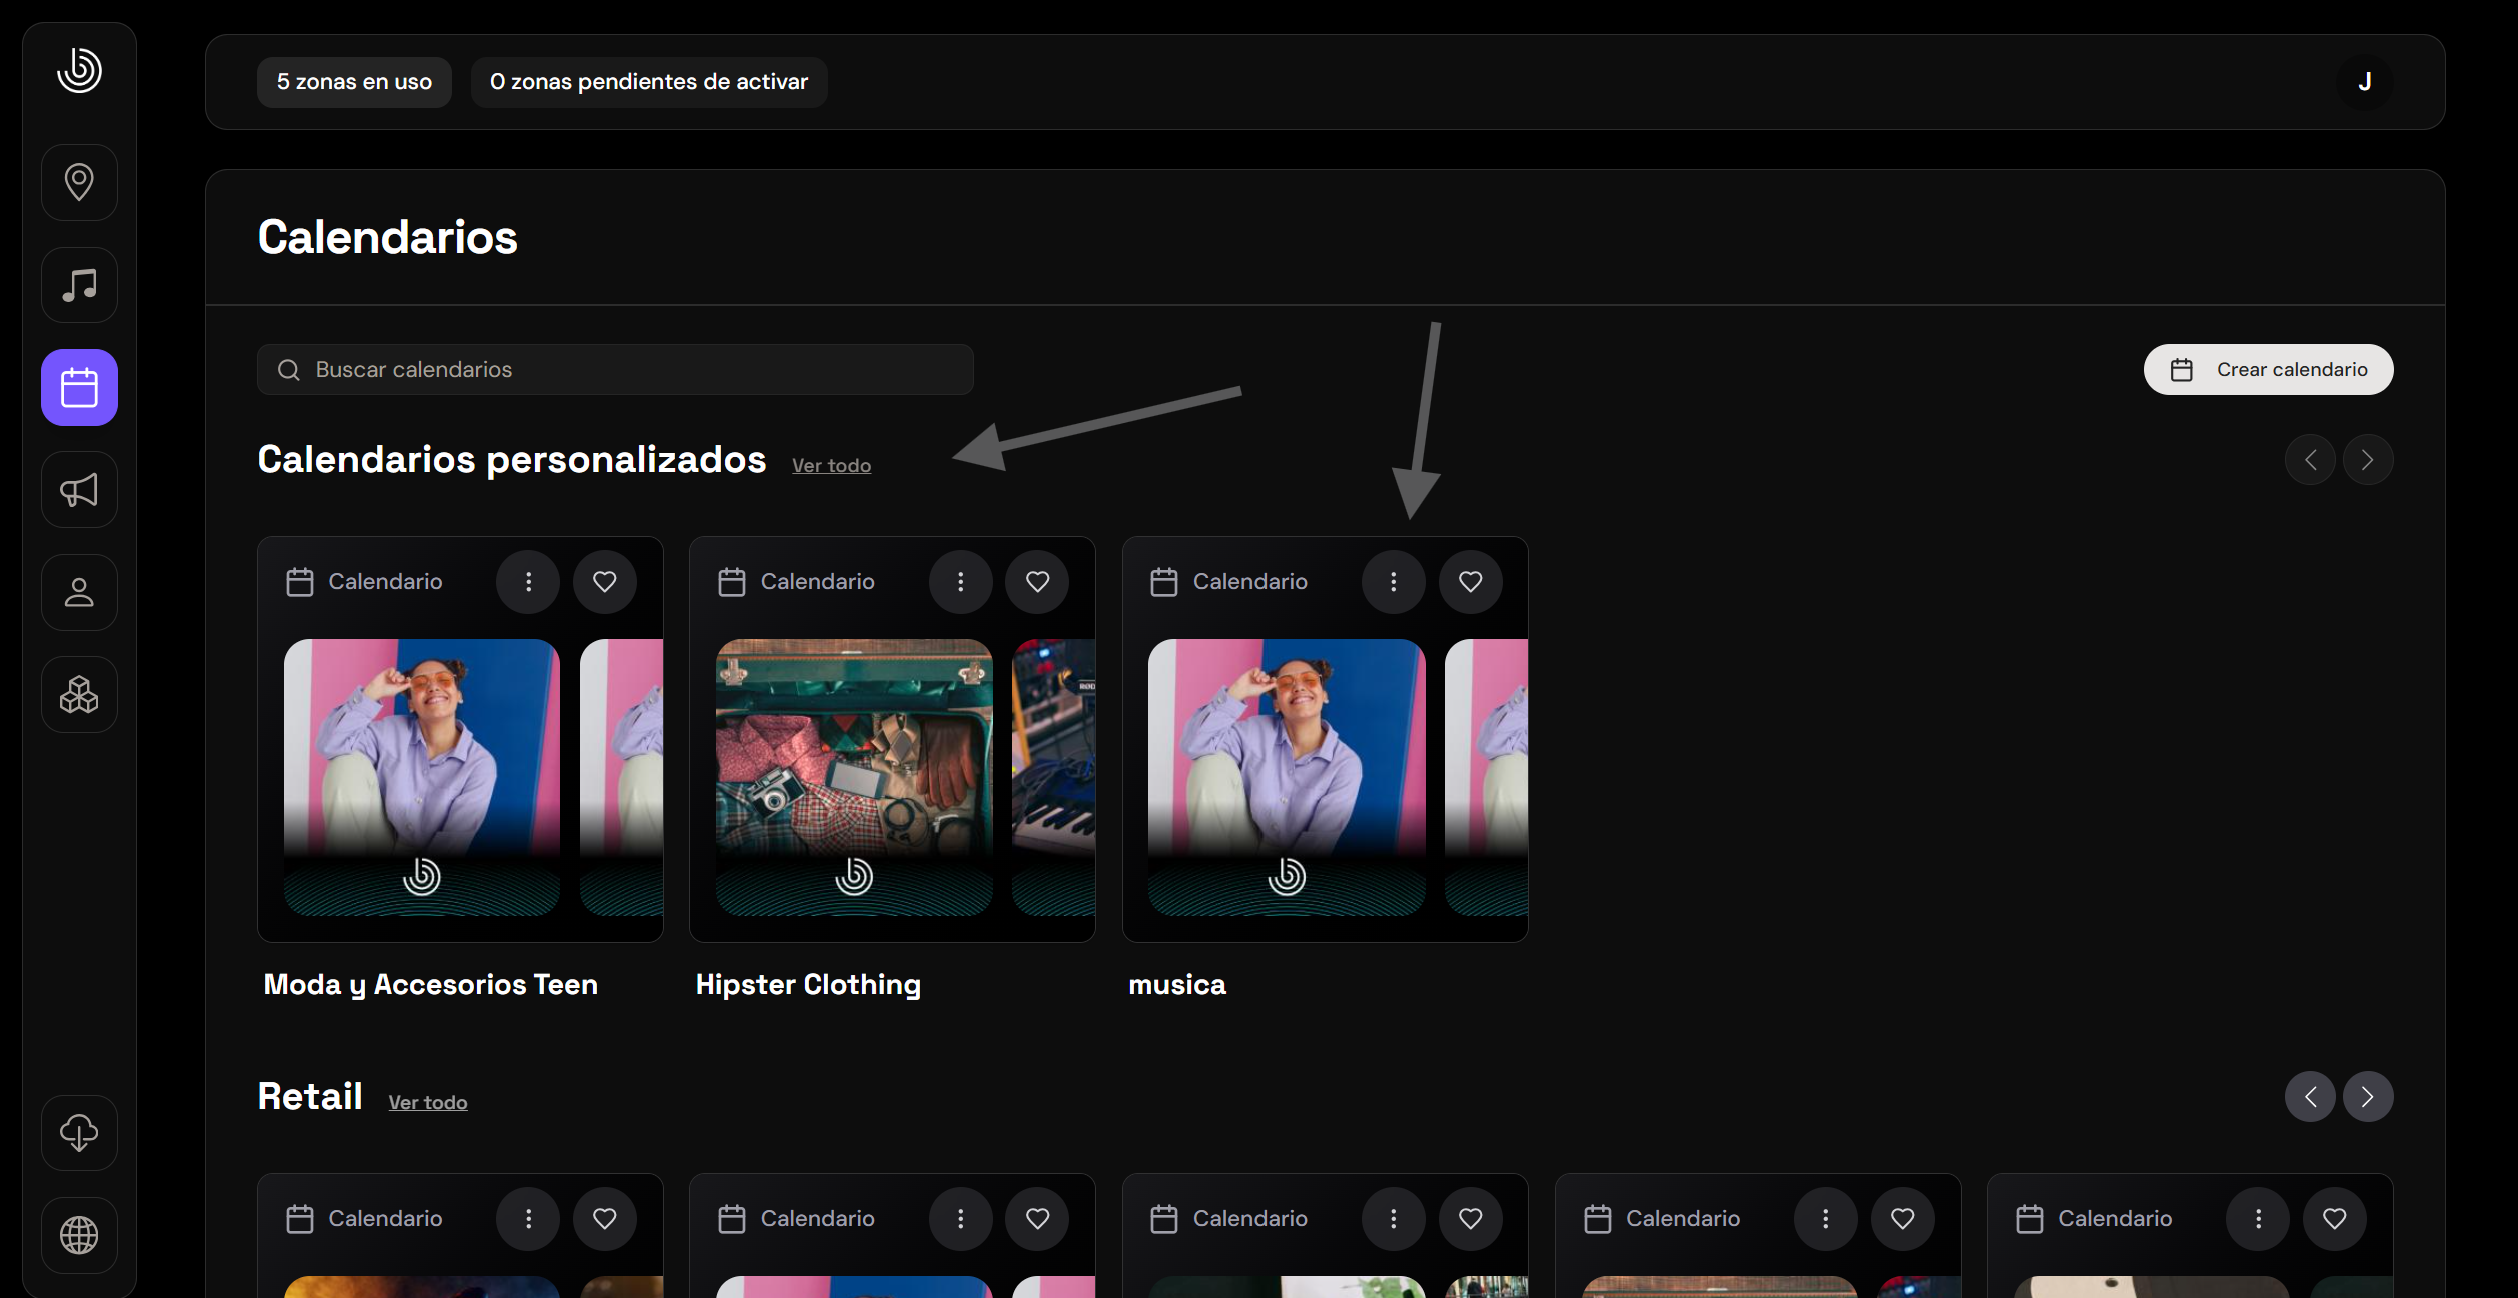Click Ver todo next to Calendarios personalizados
The width and height of the screenshot is (2518, 1298).
[831, 466]
